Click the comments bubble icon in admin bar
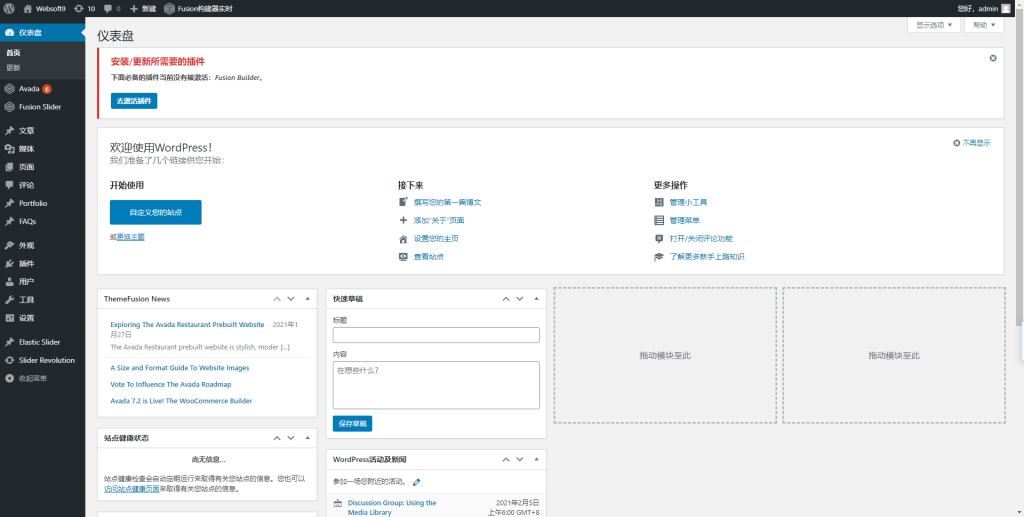The image size is (1024, 517). pos(112,8)
